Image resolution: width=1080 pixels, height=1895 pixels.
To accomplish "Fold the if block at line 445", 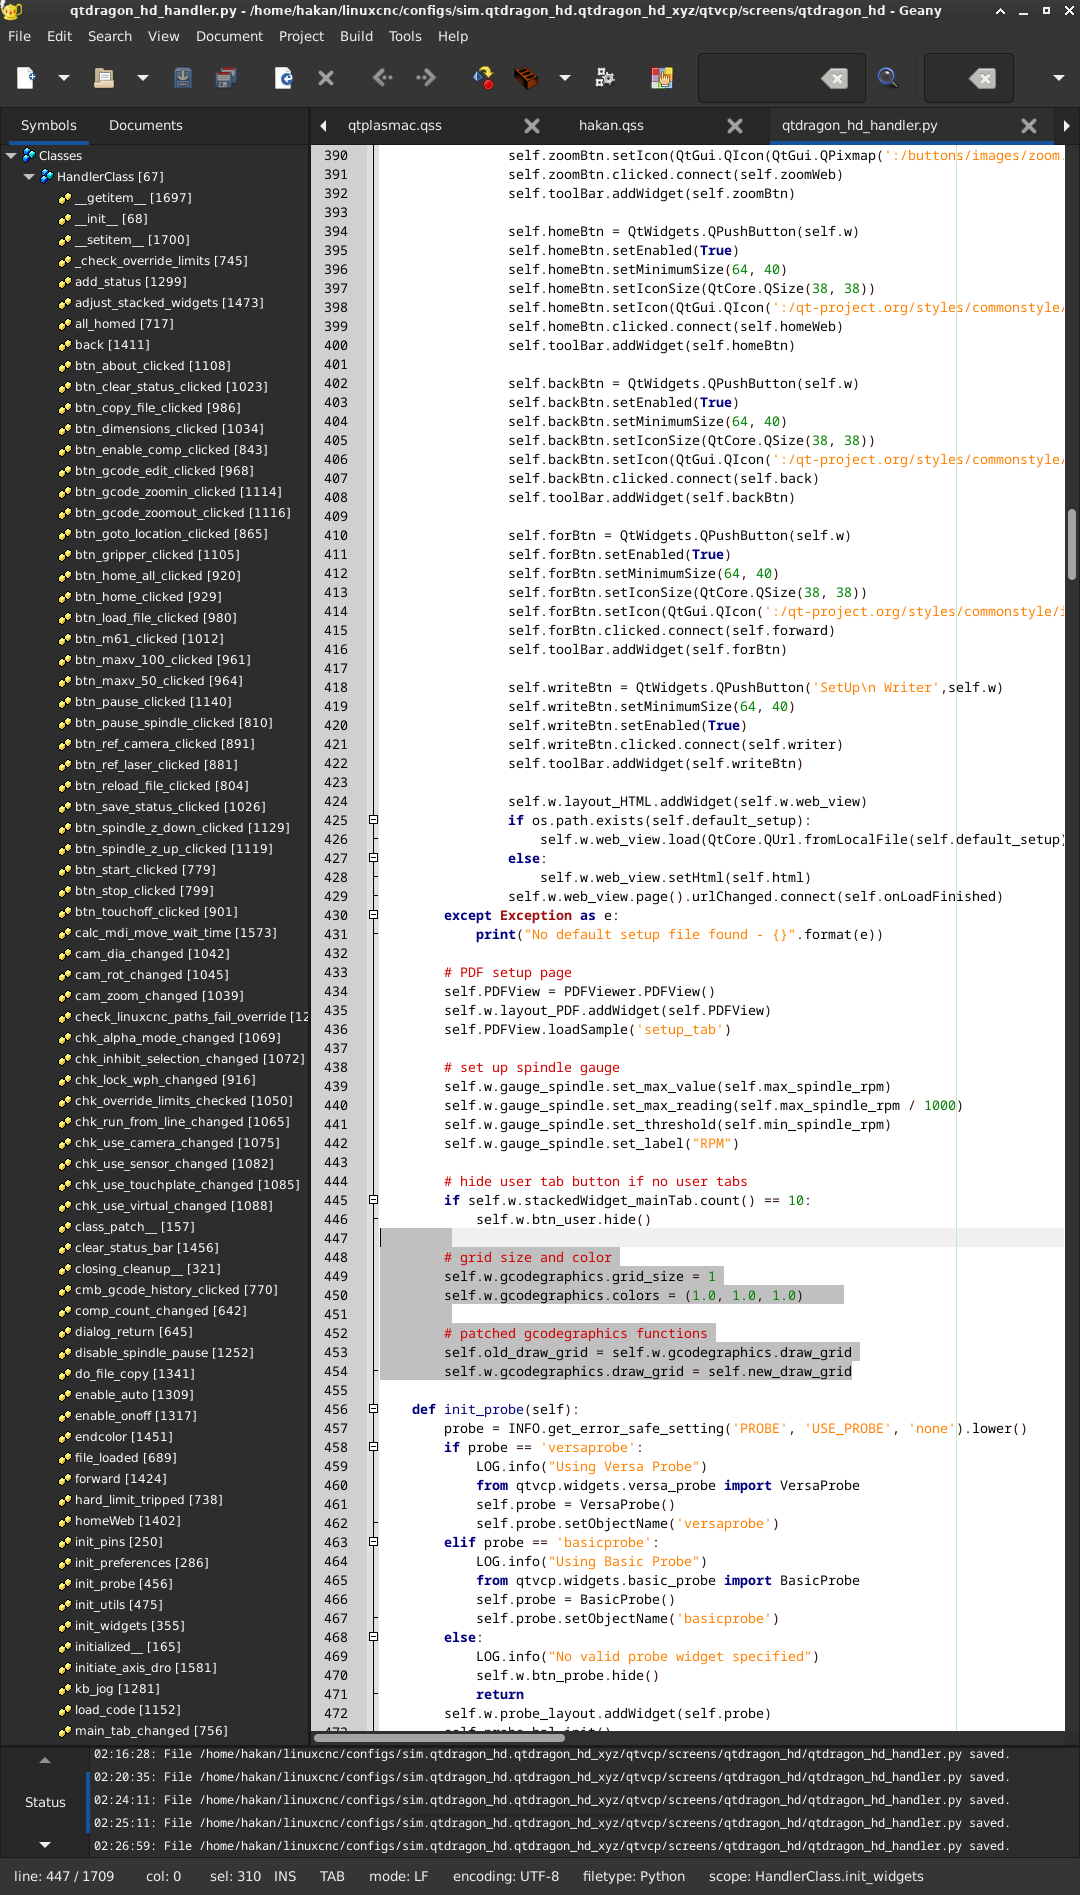I will [x=373, y=1200].
